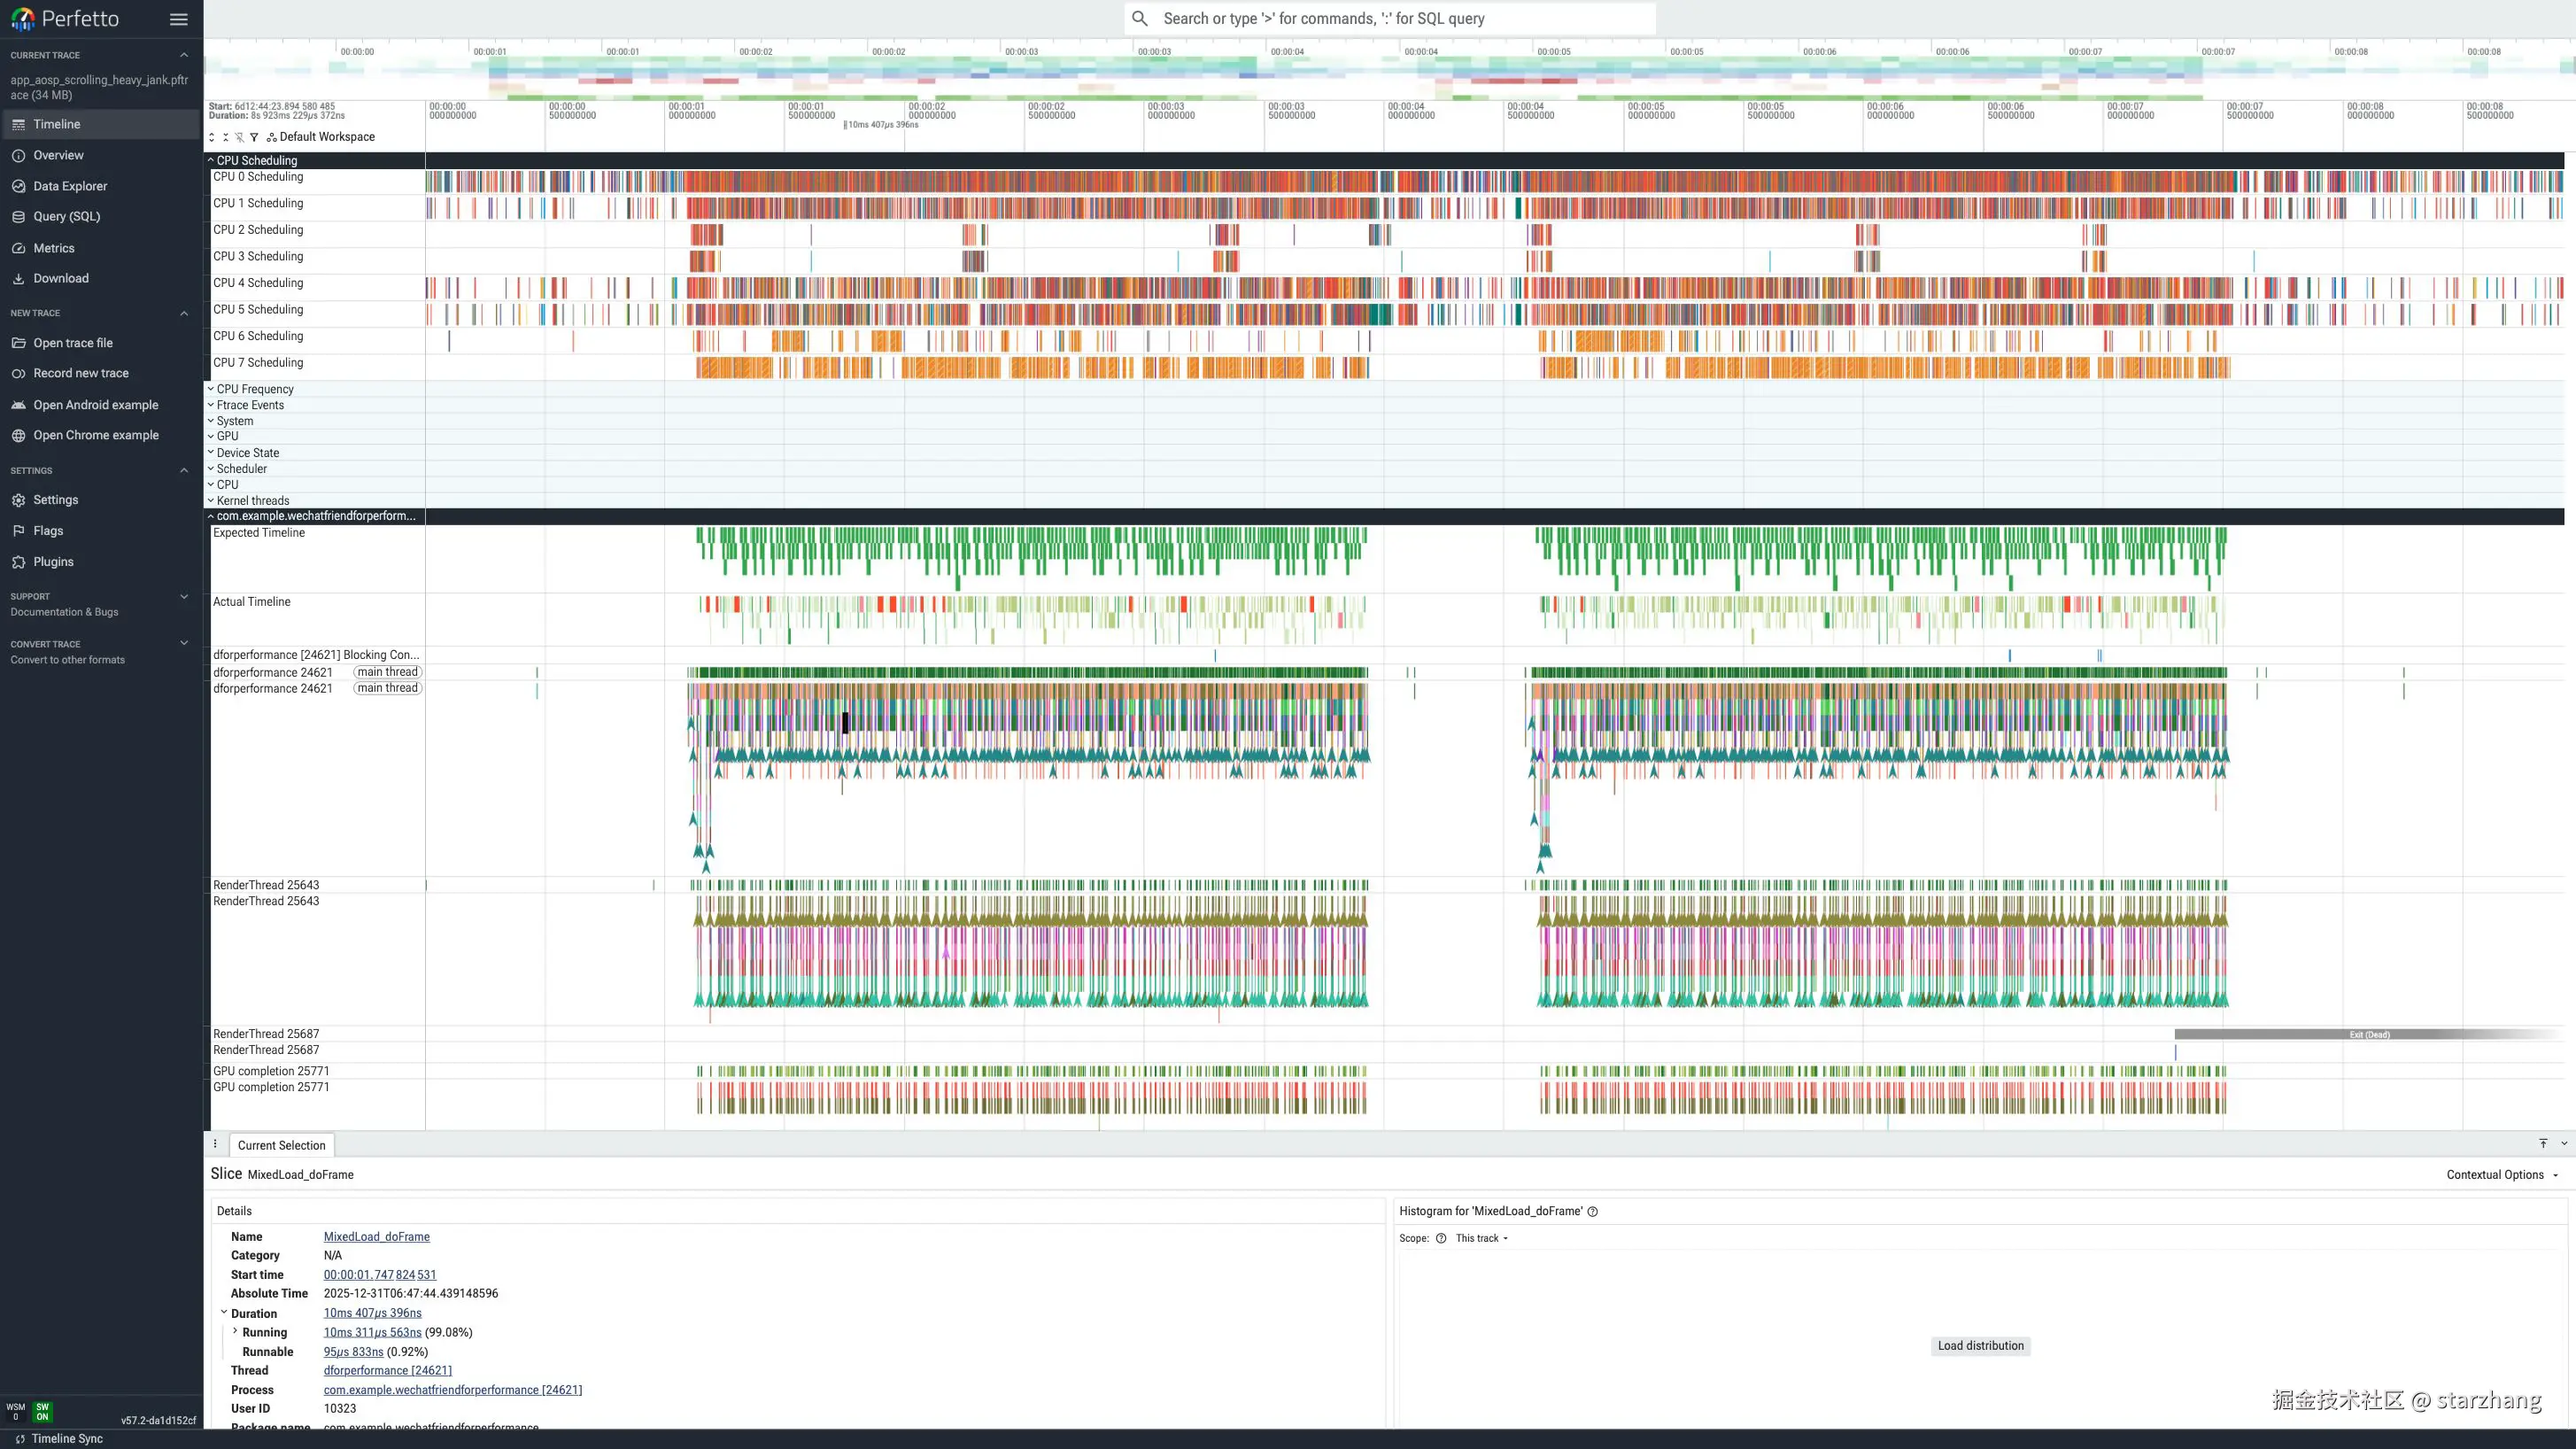Viewport: 2576px width, 1449px height.
Task: Expand the GPU track group
Action: pyautogui.click(x=211, y=436)
